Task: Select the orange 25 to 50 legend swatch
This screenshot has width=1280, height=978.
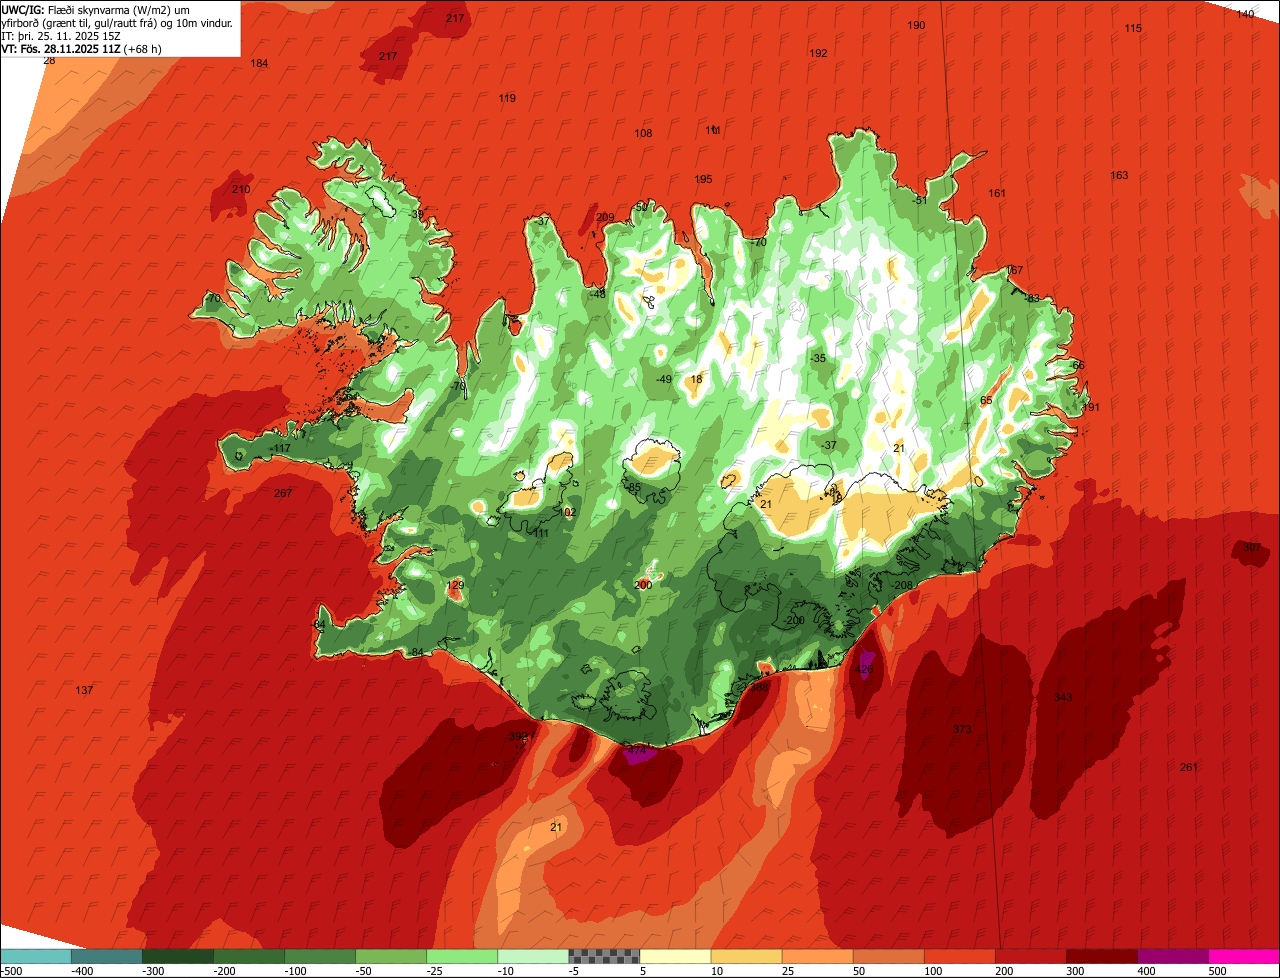Action: [x=817, y=956]
